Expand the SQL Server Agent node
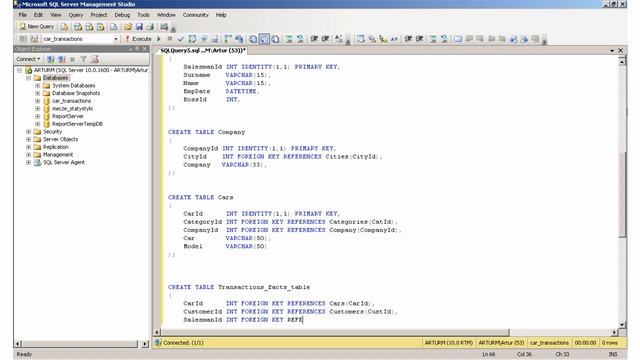 point(29,162)
